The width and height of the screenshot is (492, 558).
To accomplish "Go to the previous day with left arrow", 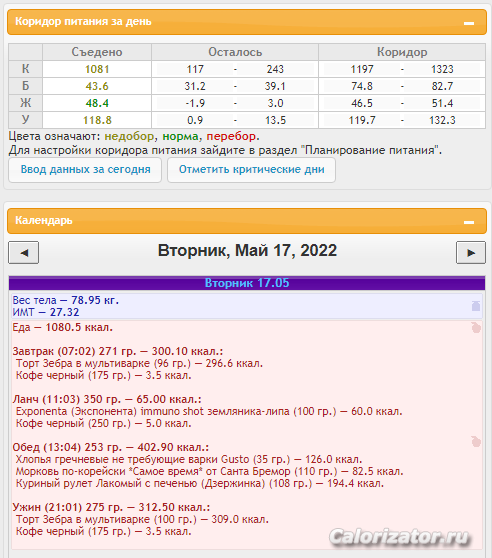I will point(23,253).
